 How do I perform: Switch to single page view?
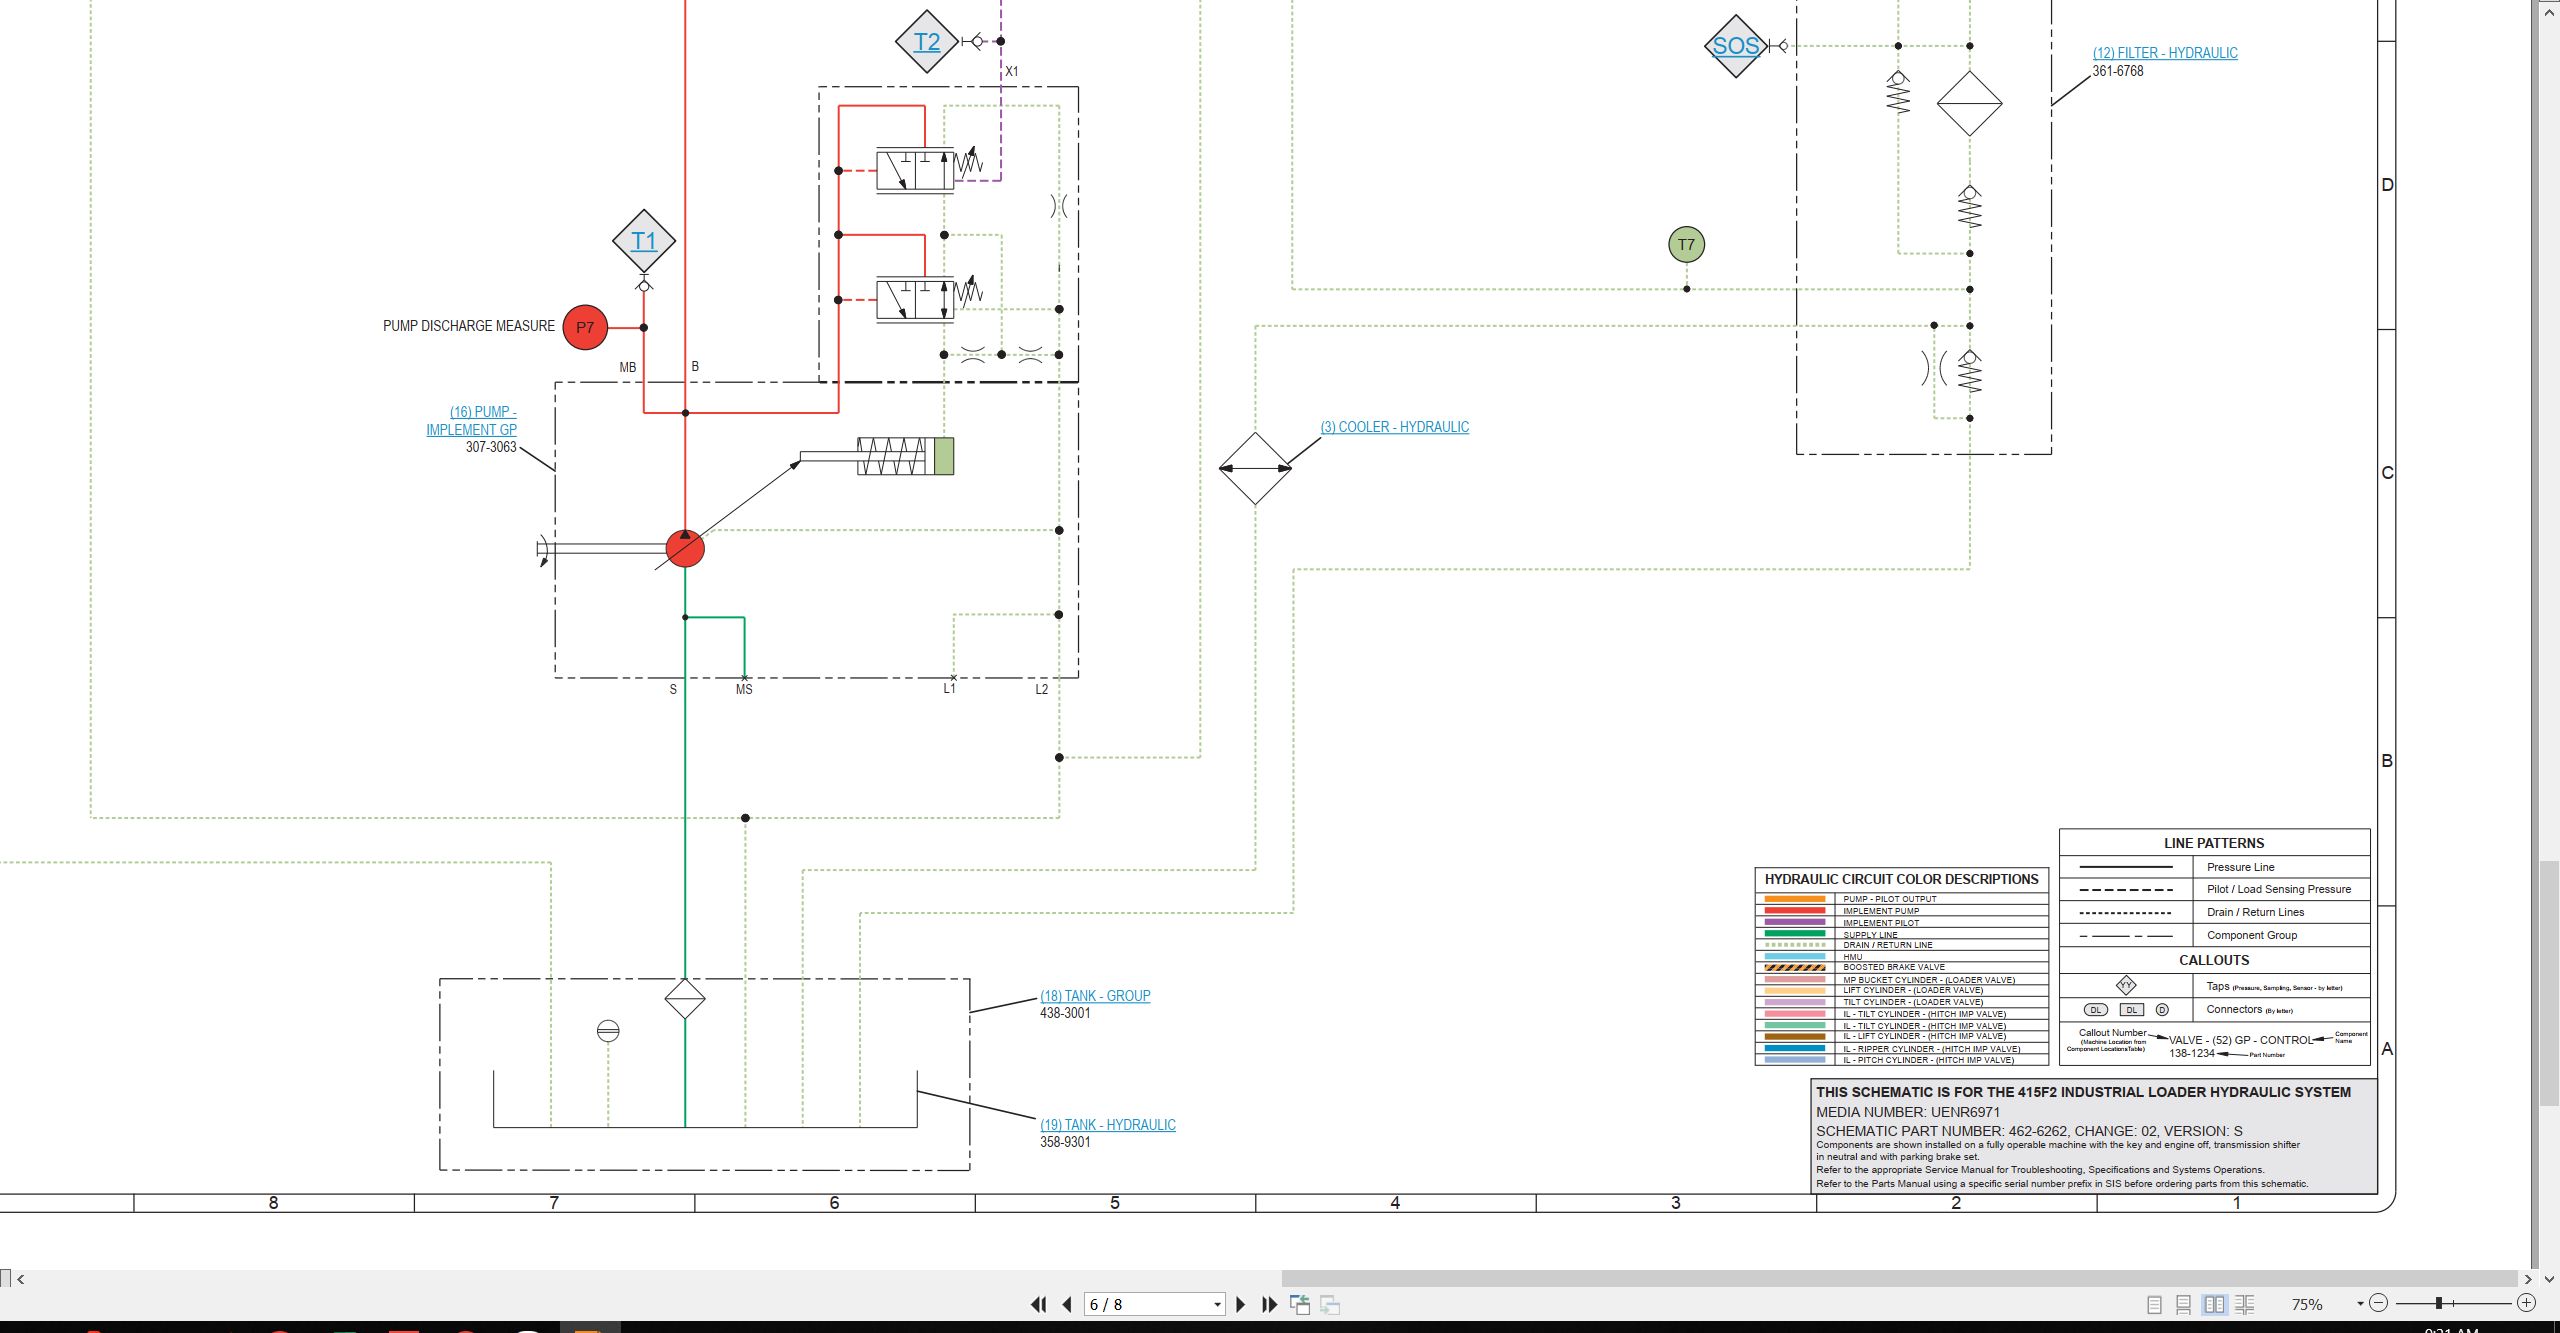(2154, 1304)
